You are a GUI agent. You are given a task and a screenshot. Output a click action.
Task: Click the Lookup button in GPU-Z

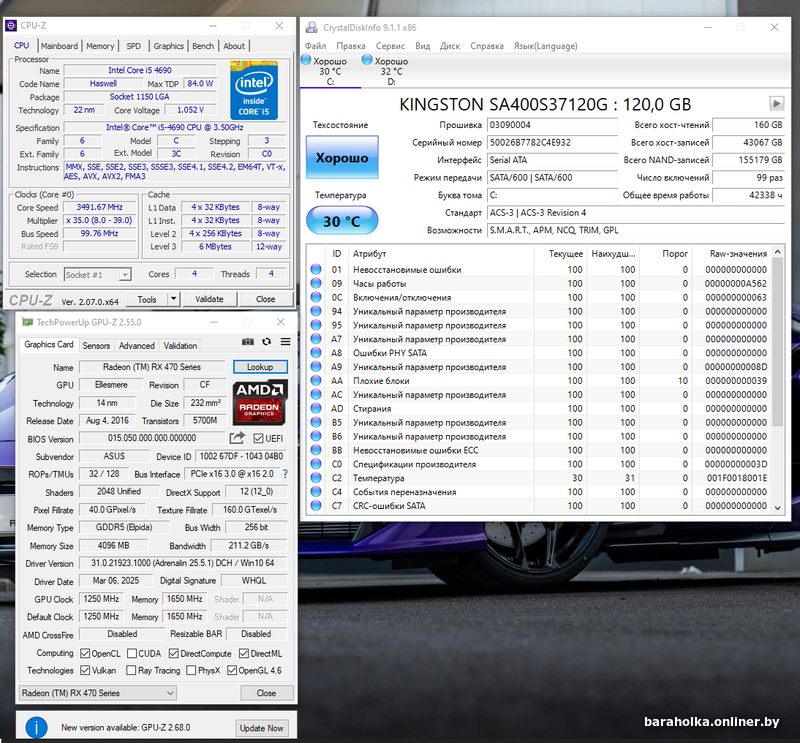click(x=260, y=367)
